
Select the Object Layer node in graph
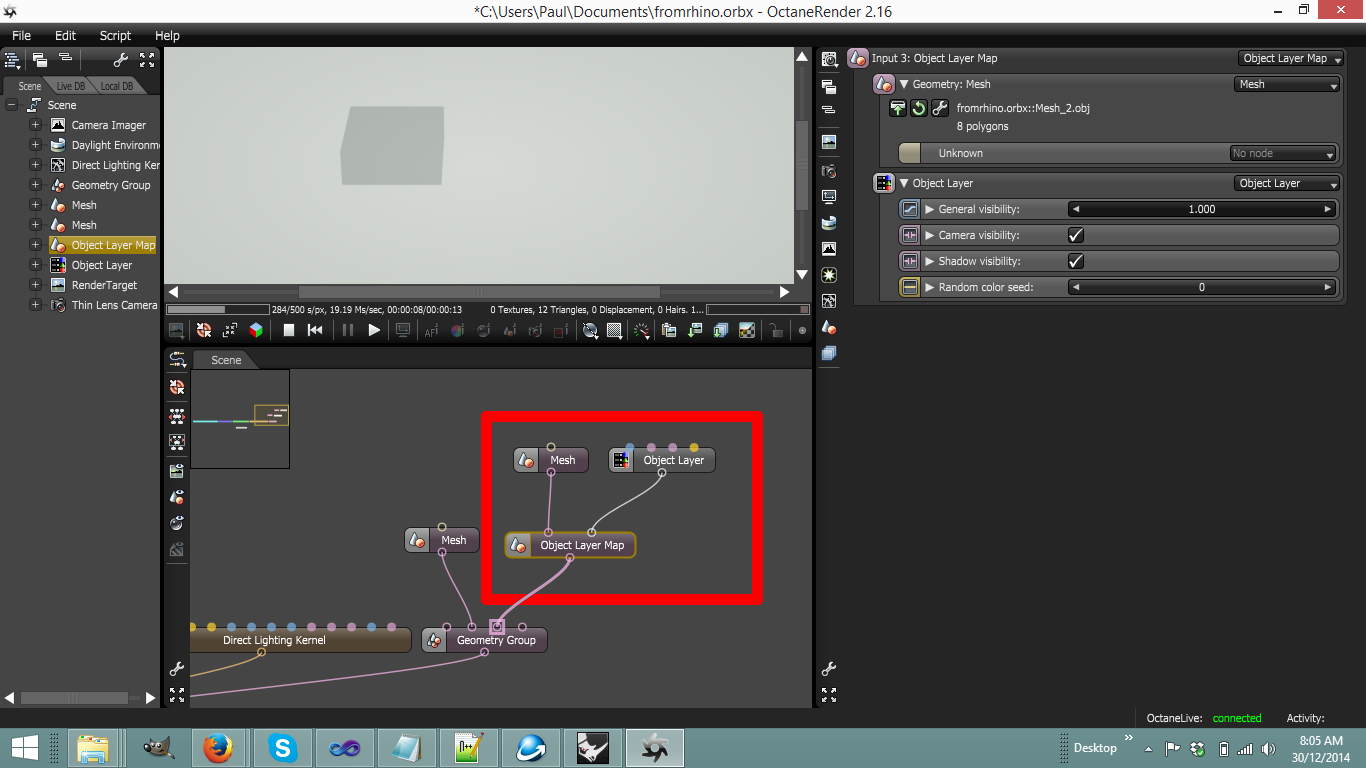click(x=662, y=460)
